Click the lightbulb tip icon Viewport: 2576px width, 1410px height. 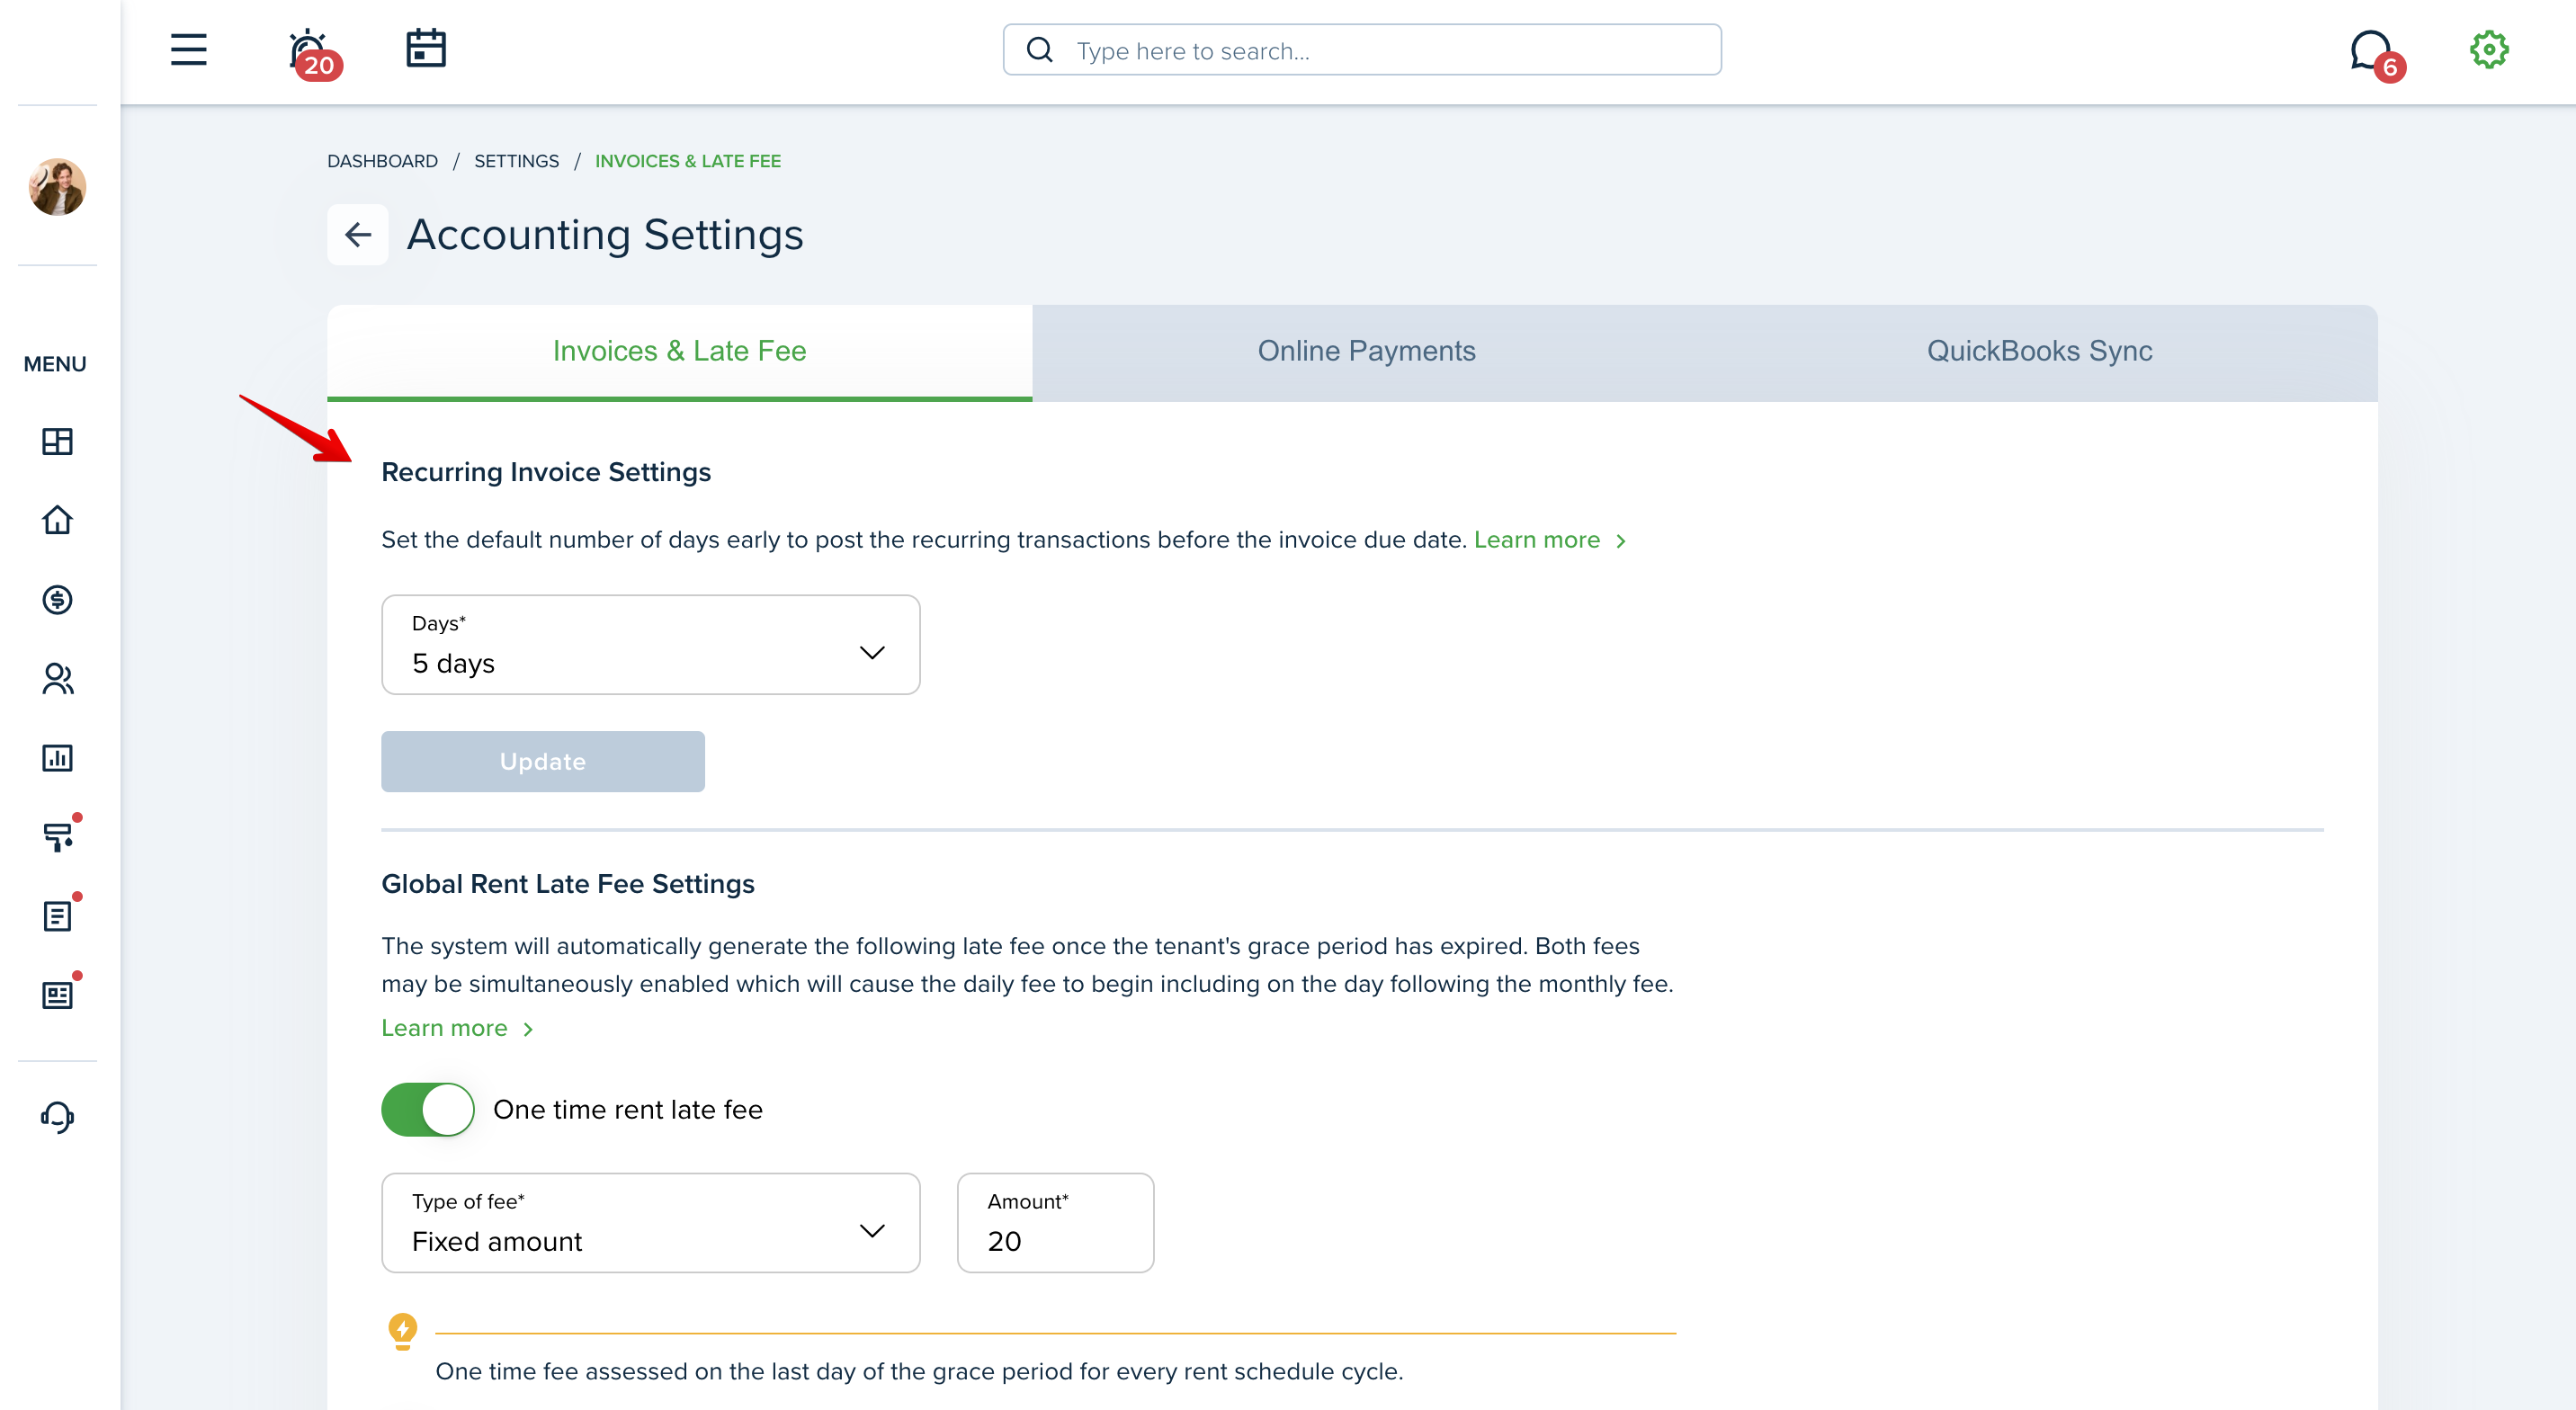[x=402, y=1332]
